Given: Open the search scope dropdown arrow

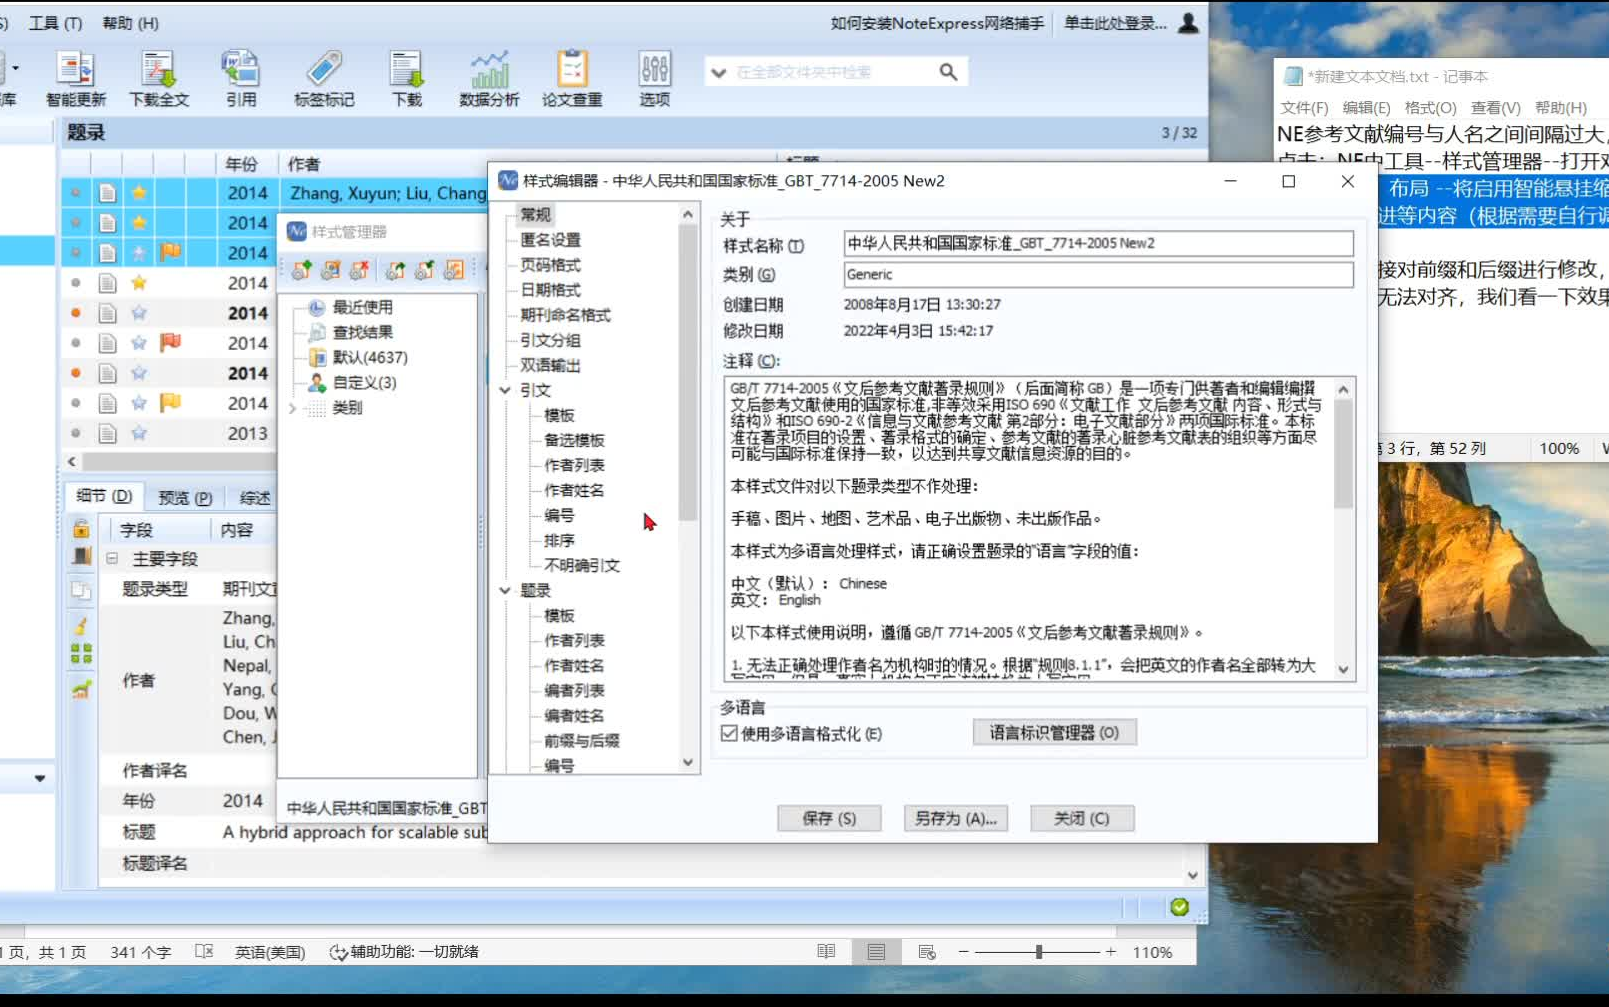Looking at the screenshot, I should tap(718, 72).
